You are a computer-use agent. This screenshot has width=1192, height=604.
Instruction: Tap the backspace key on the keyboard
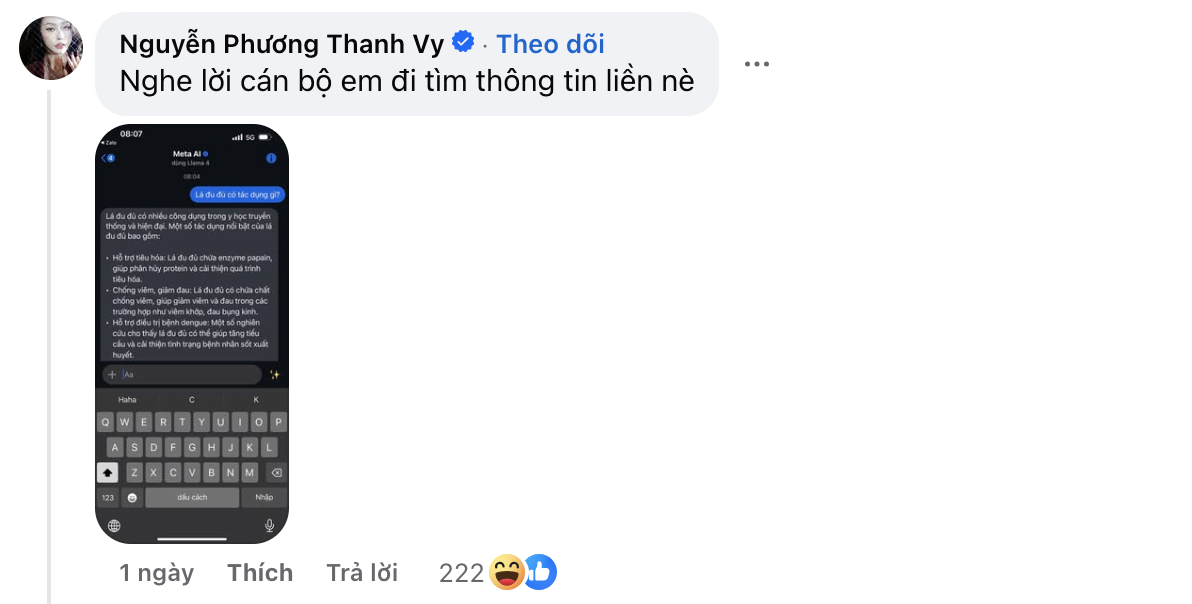pos(278,472)
